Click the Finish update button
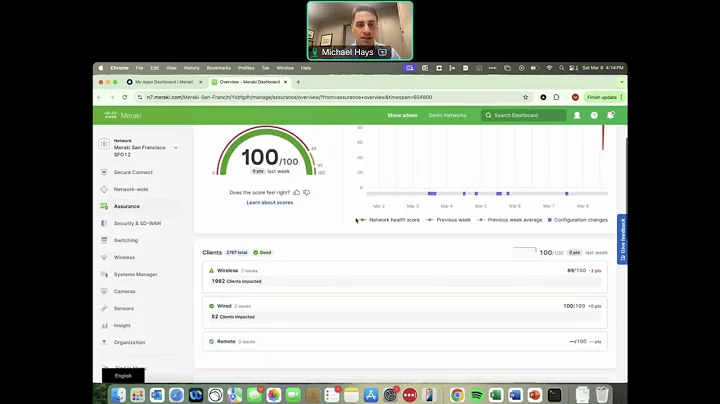The height and width of the screenshot is (404, 720). pyautogui.click(x=604, y=97)
